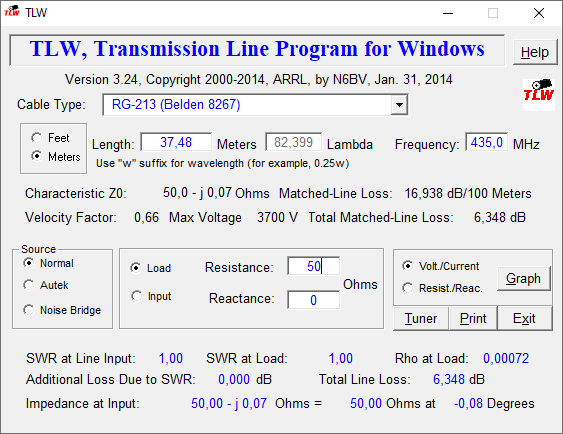
Task: Click the Max Voltage value 3700 V
Action: (277, 218)
